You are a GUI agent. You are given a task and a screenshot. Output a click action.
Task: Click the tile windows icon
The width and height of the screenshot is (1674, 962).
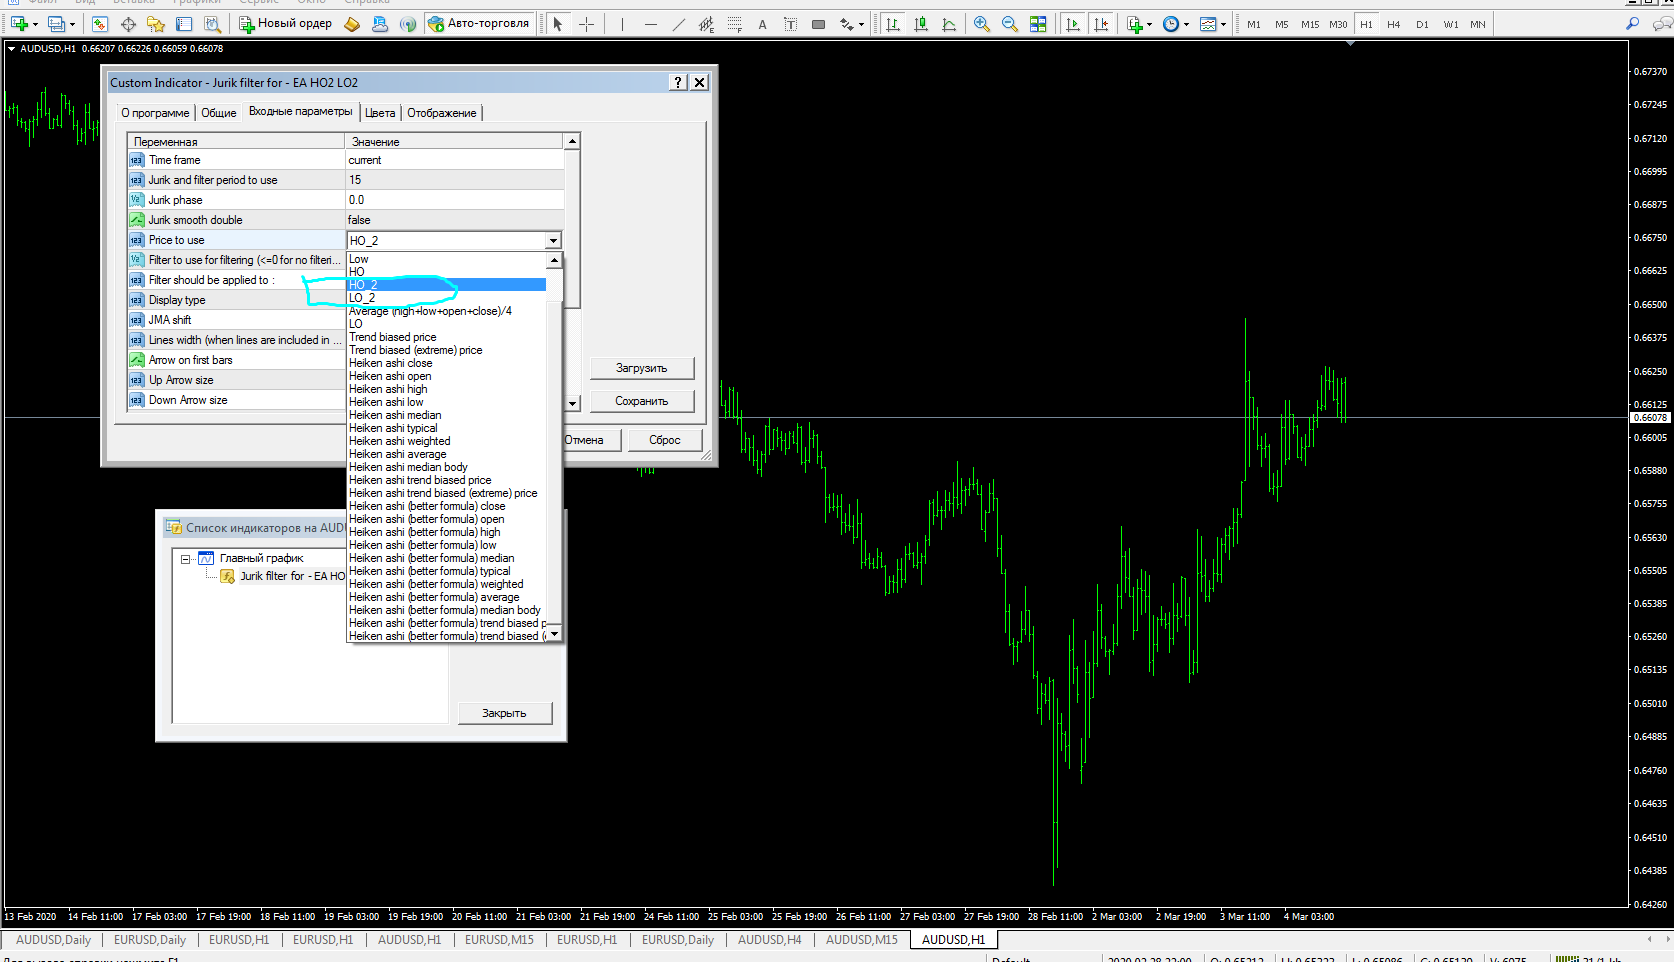pos(1038,24)
